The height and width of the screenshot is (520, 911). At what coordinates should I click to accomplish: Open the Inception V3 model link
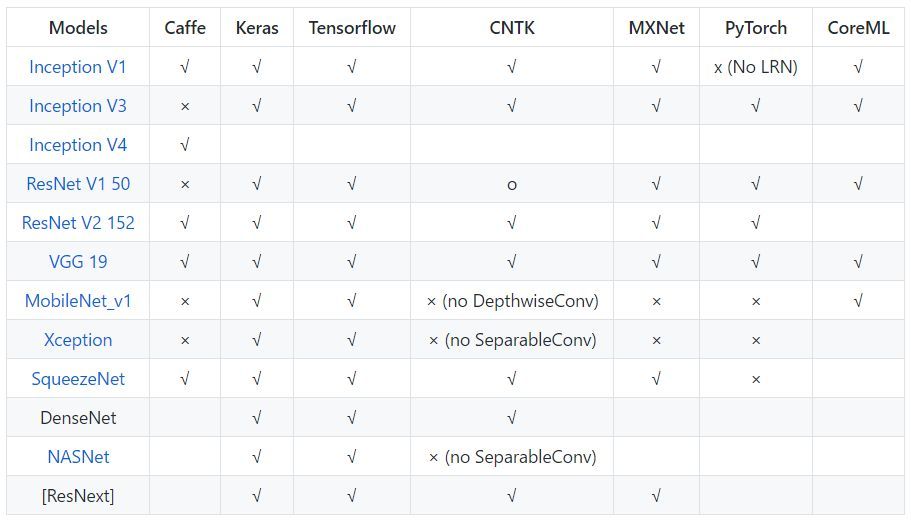click(78, 106)
